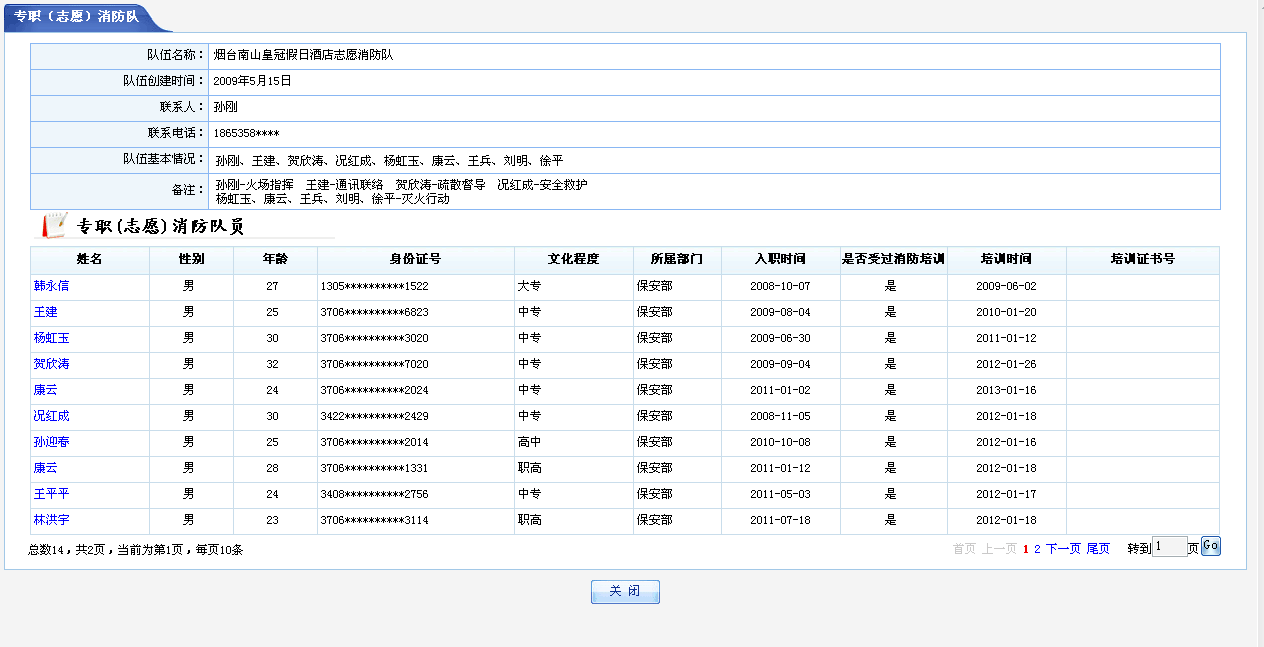
Task: Click entry date 2009-06-30
Action: [x=781, y=338]
